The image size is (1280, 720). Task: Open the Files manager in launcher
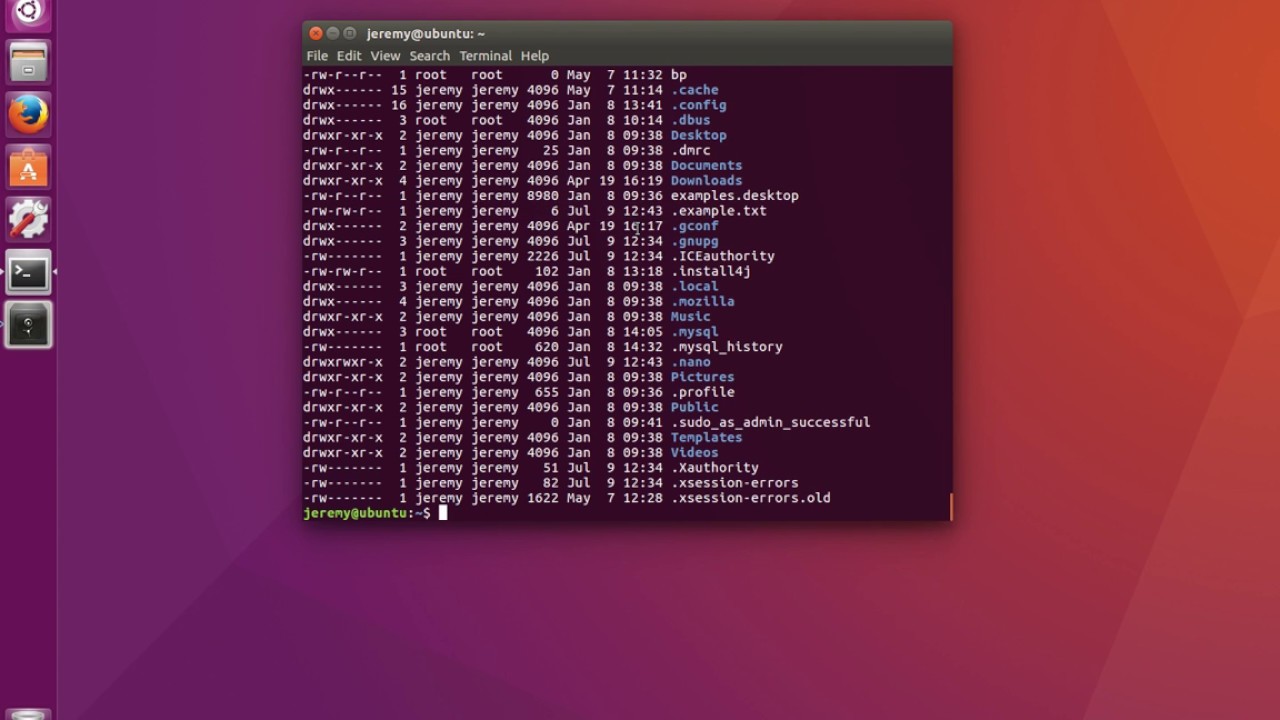pyautogui.click(x=28, y=62)
